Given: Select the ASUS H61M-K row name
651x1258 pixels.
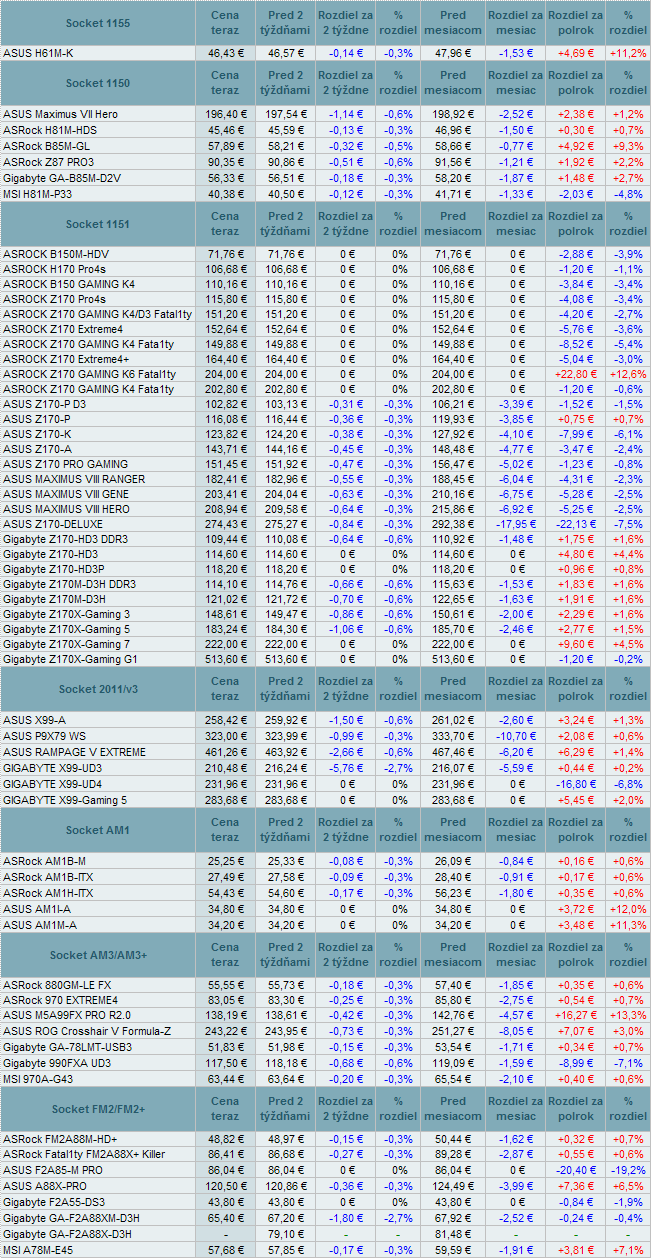Looking at the screenshot, I should pos(38,53).
